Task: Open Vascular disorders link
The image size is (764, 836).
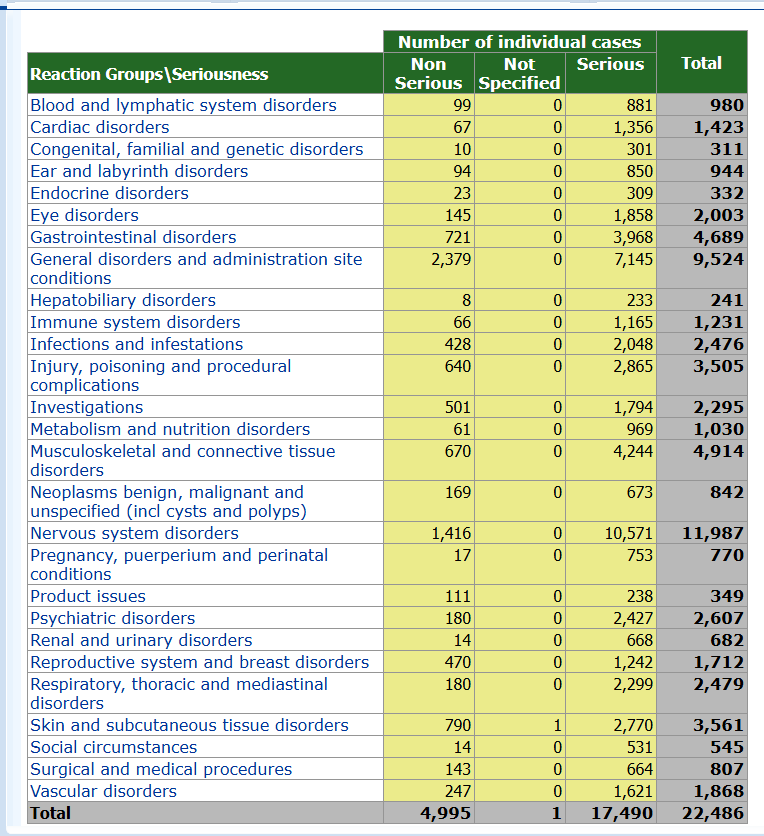Action: (x=103, y=791)
